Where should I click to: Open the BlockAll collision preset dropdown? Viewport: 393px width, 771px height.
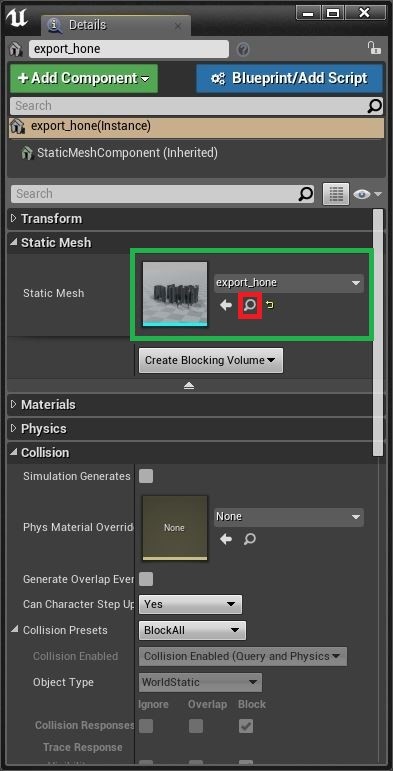coord(192,630)
